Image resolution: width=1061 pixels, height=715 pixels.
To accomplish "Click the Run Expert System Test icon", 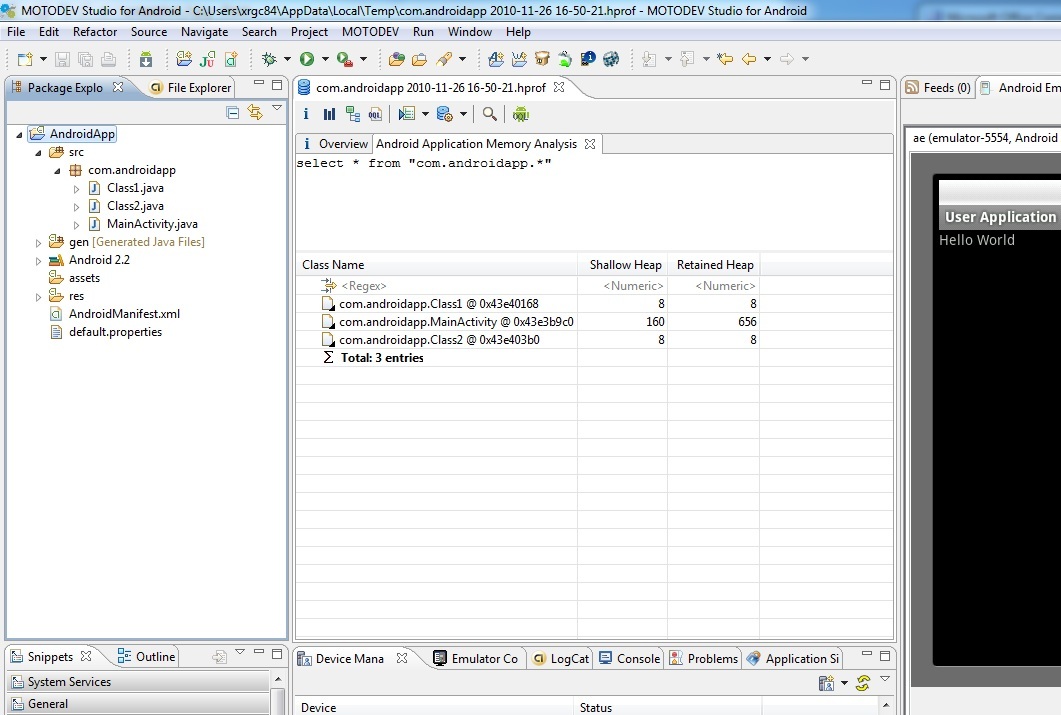I will (x=407, y=114).
